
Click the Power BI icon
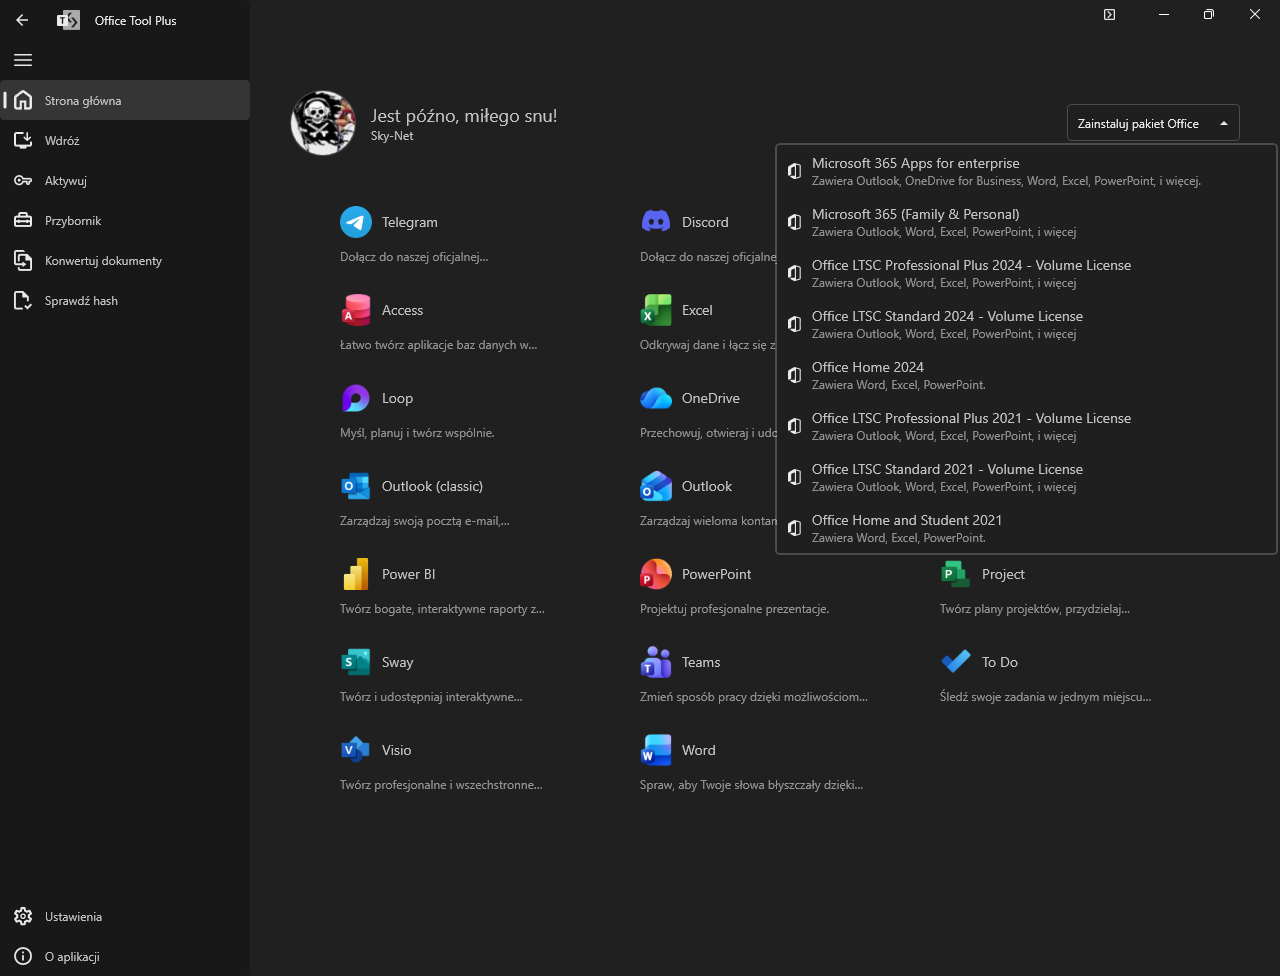click(x=356, y=574)
